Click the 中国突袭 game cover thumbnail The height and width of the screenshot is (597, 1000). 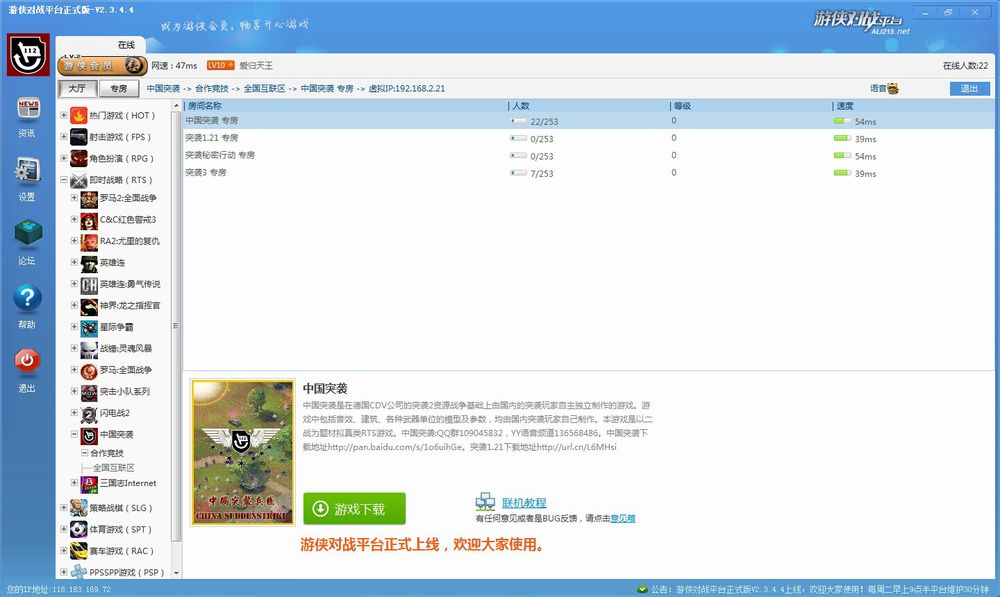[243, 453]
